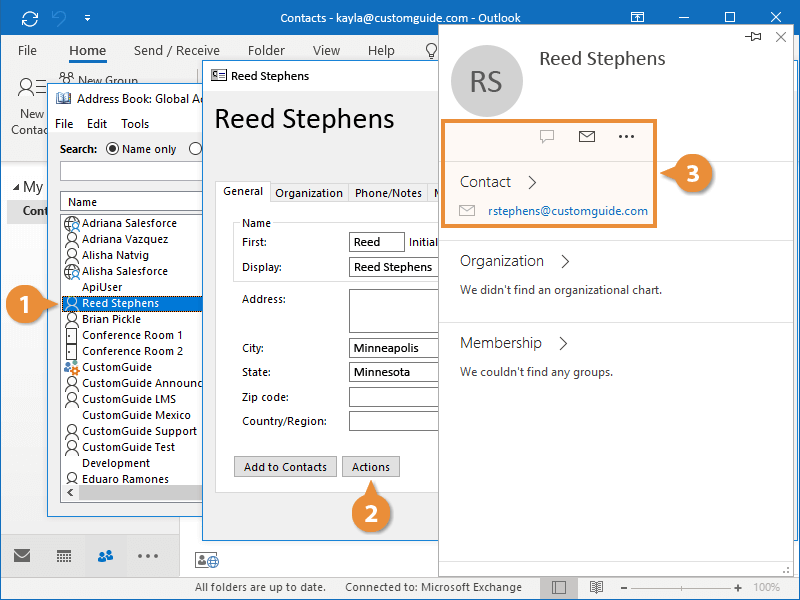Click the Display name field
Image resolution: width=800 pixels, height=600 pixels.
(393, 267)
